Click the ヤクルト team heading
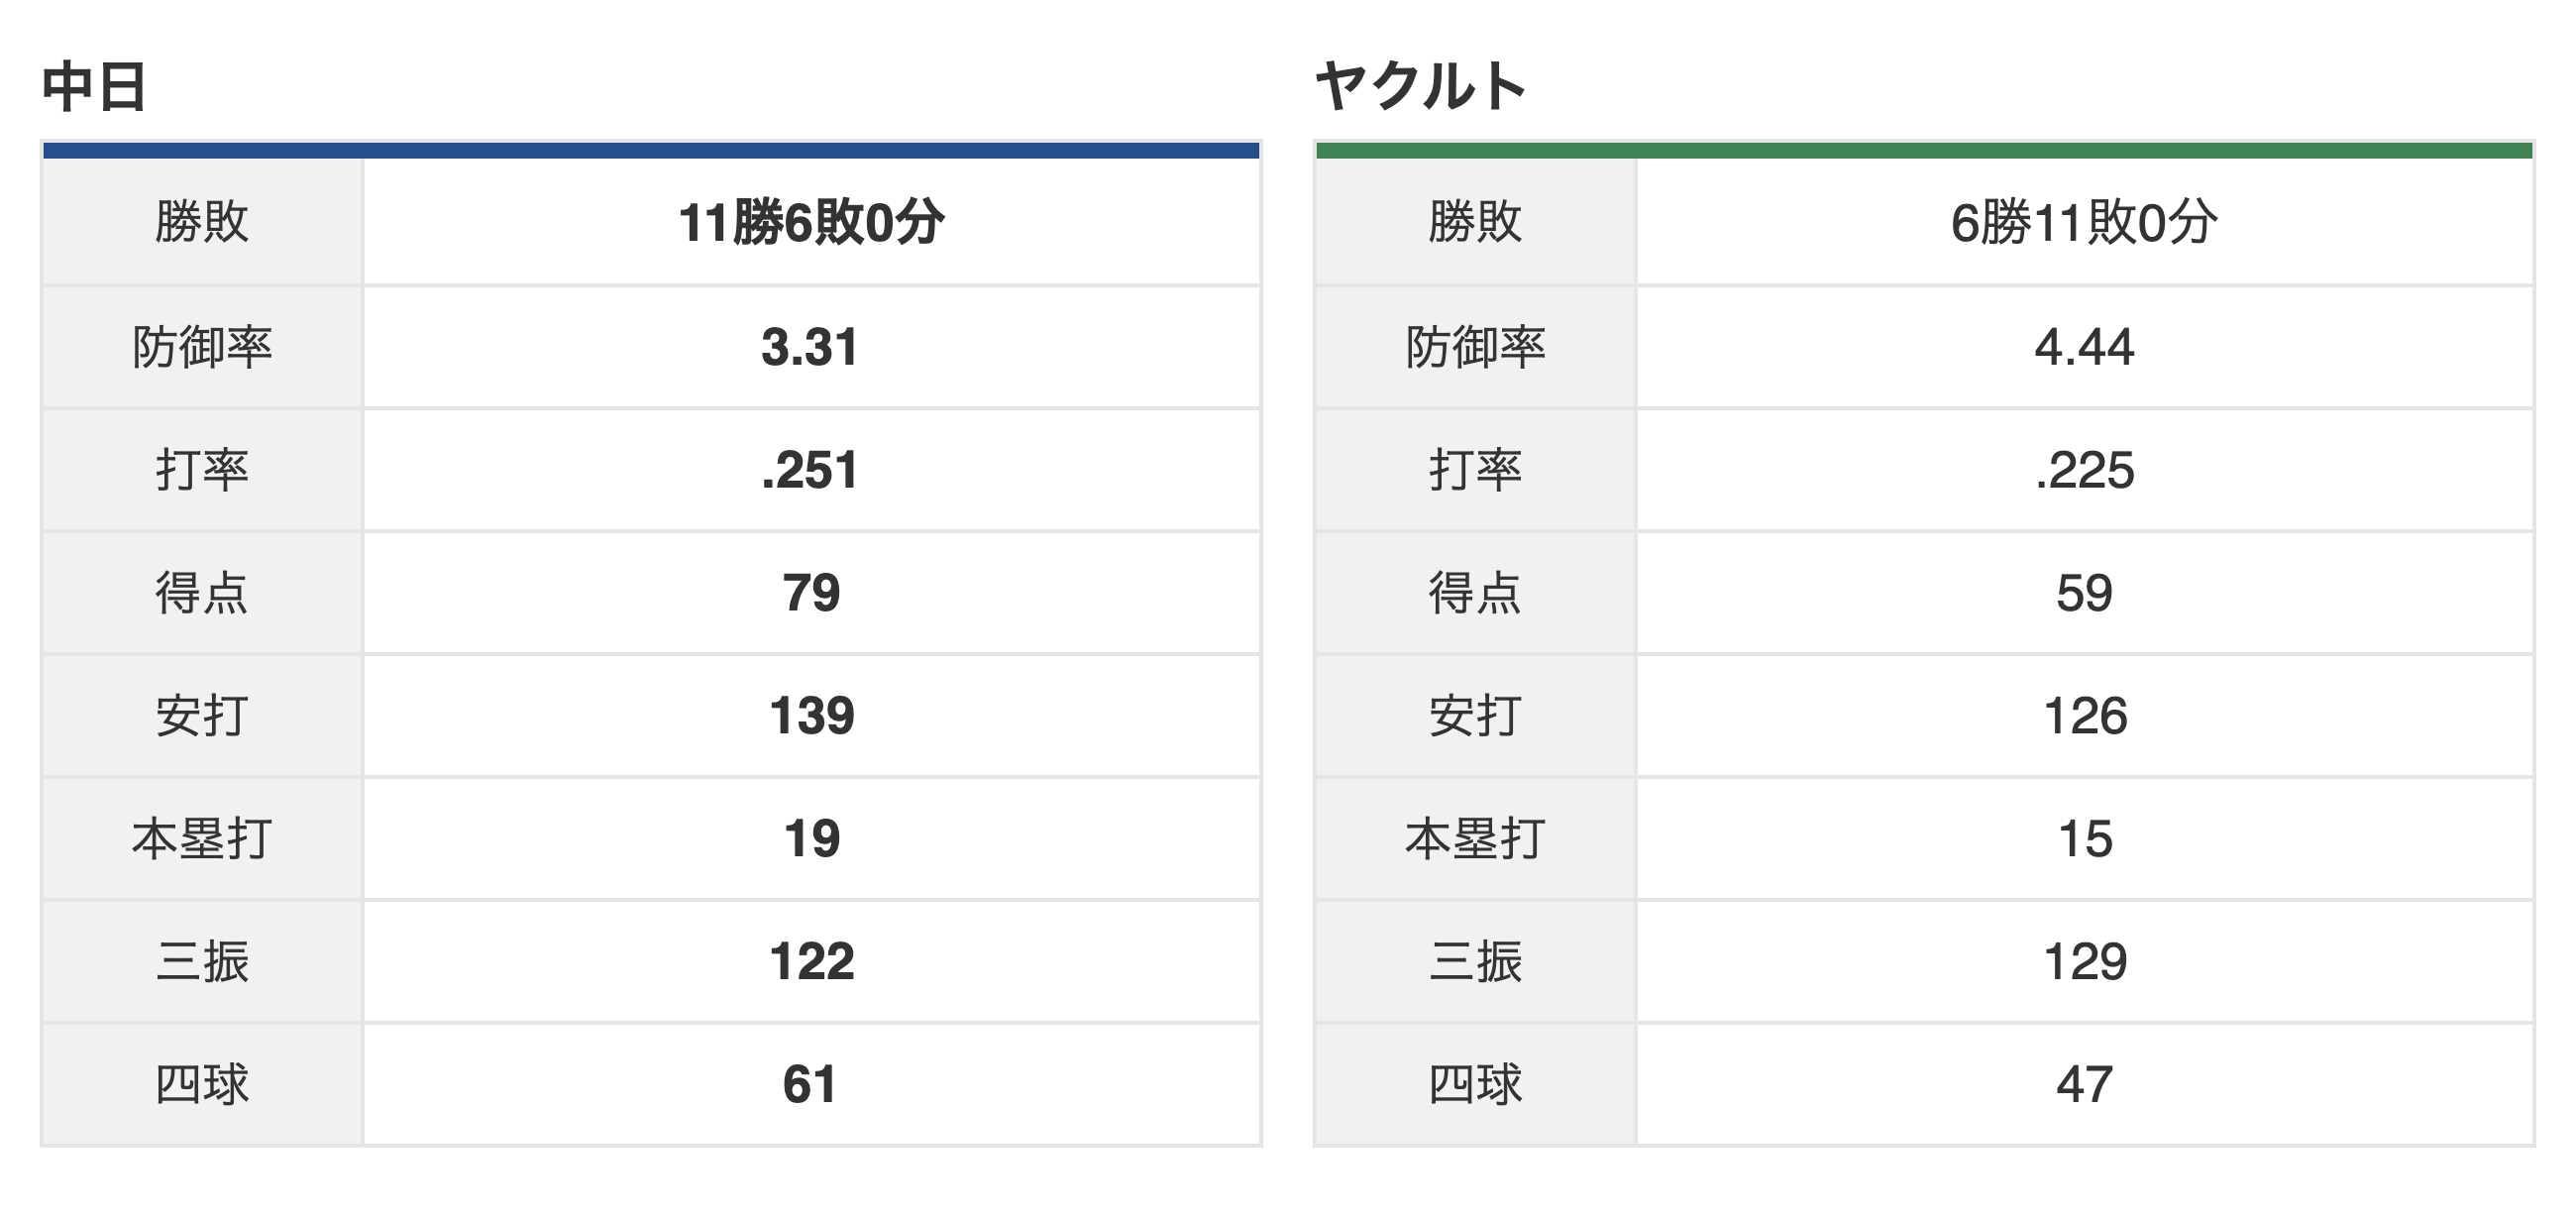Image resolution: width=2576 pixels, height=1219 pixels. tap(1420, 86)
